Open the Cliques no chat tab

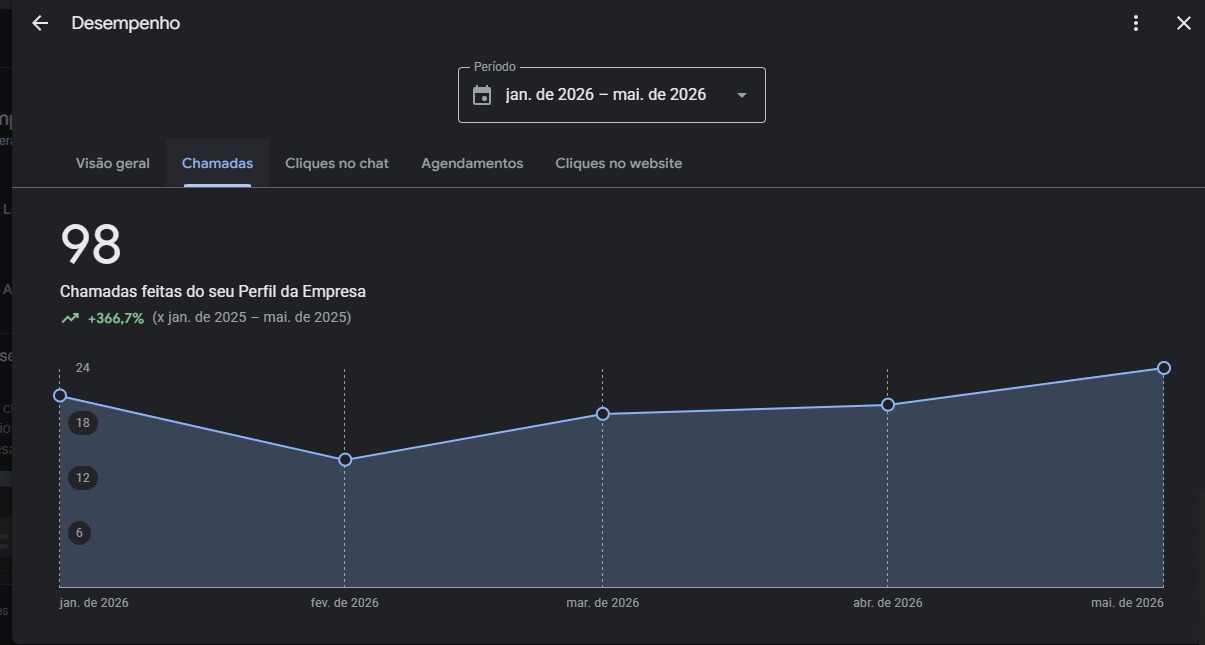337,163
